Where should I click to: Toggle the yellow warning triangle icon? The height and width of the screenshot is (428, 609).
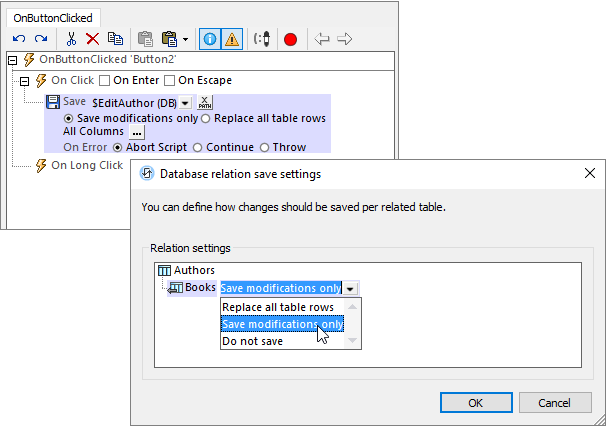pos(232,39)
